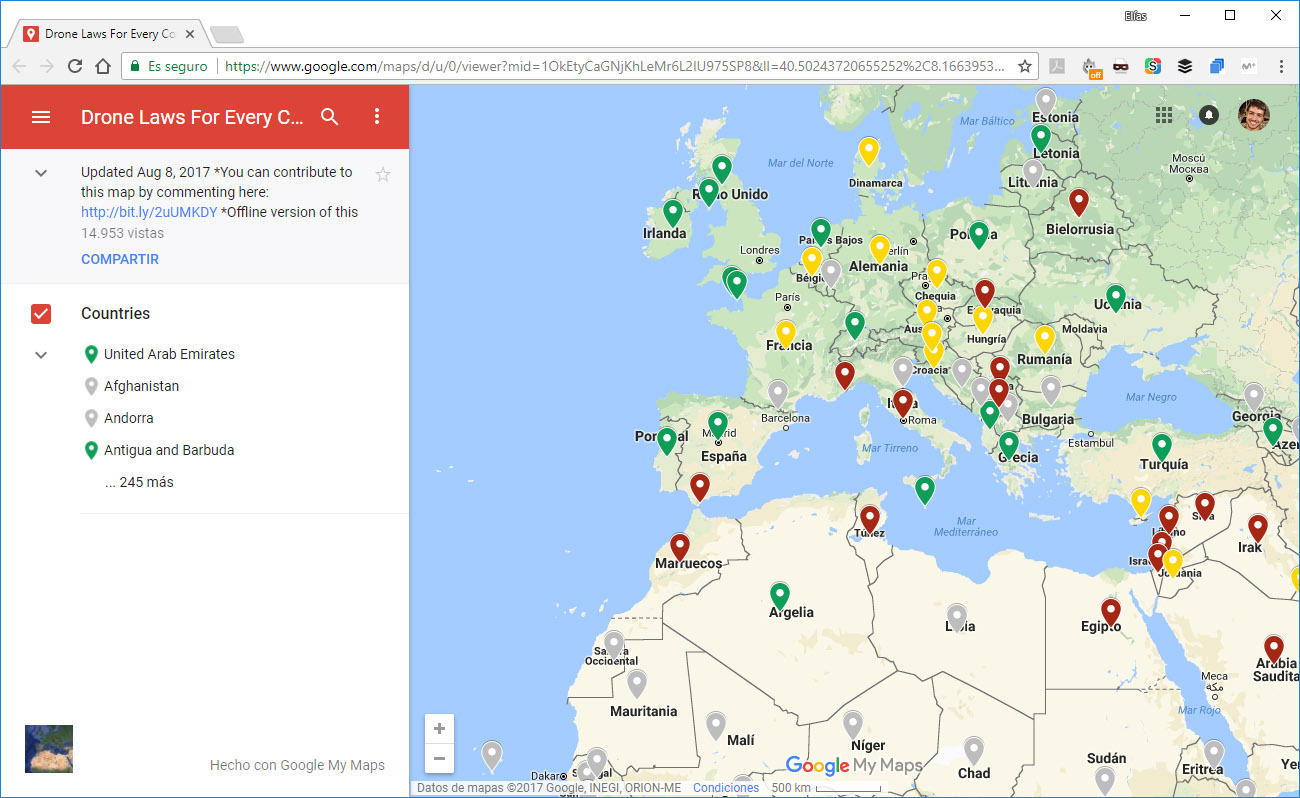Click the Google account profile picture
1300x798 pixels.
point(1253,115)
